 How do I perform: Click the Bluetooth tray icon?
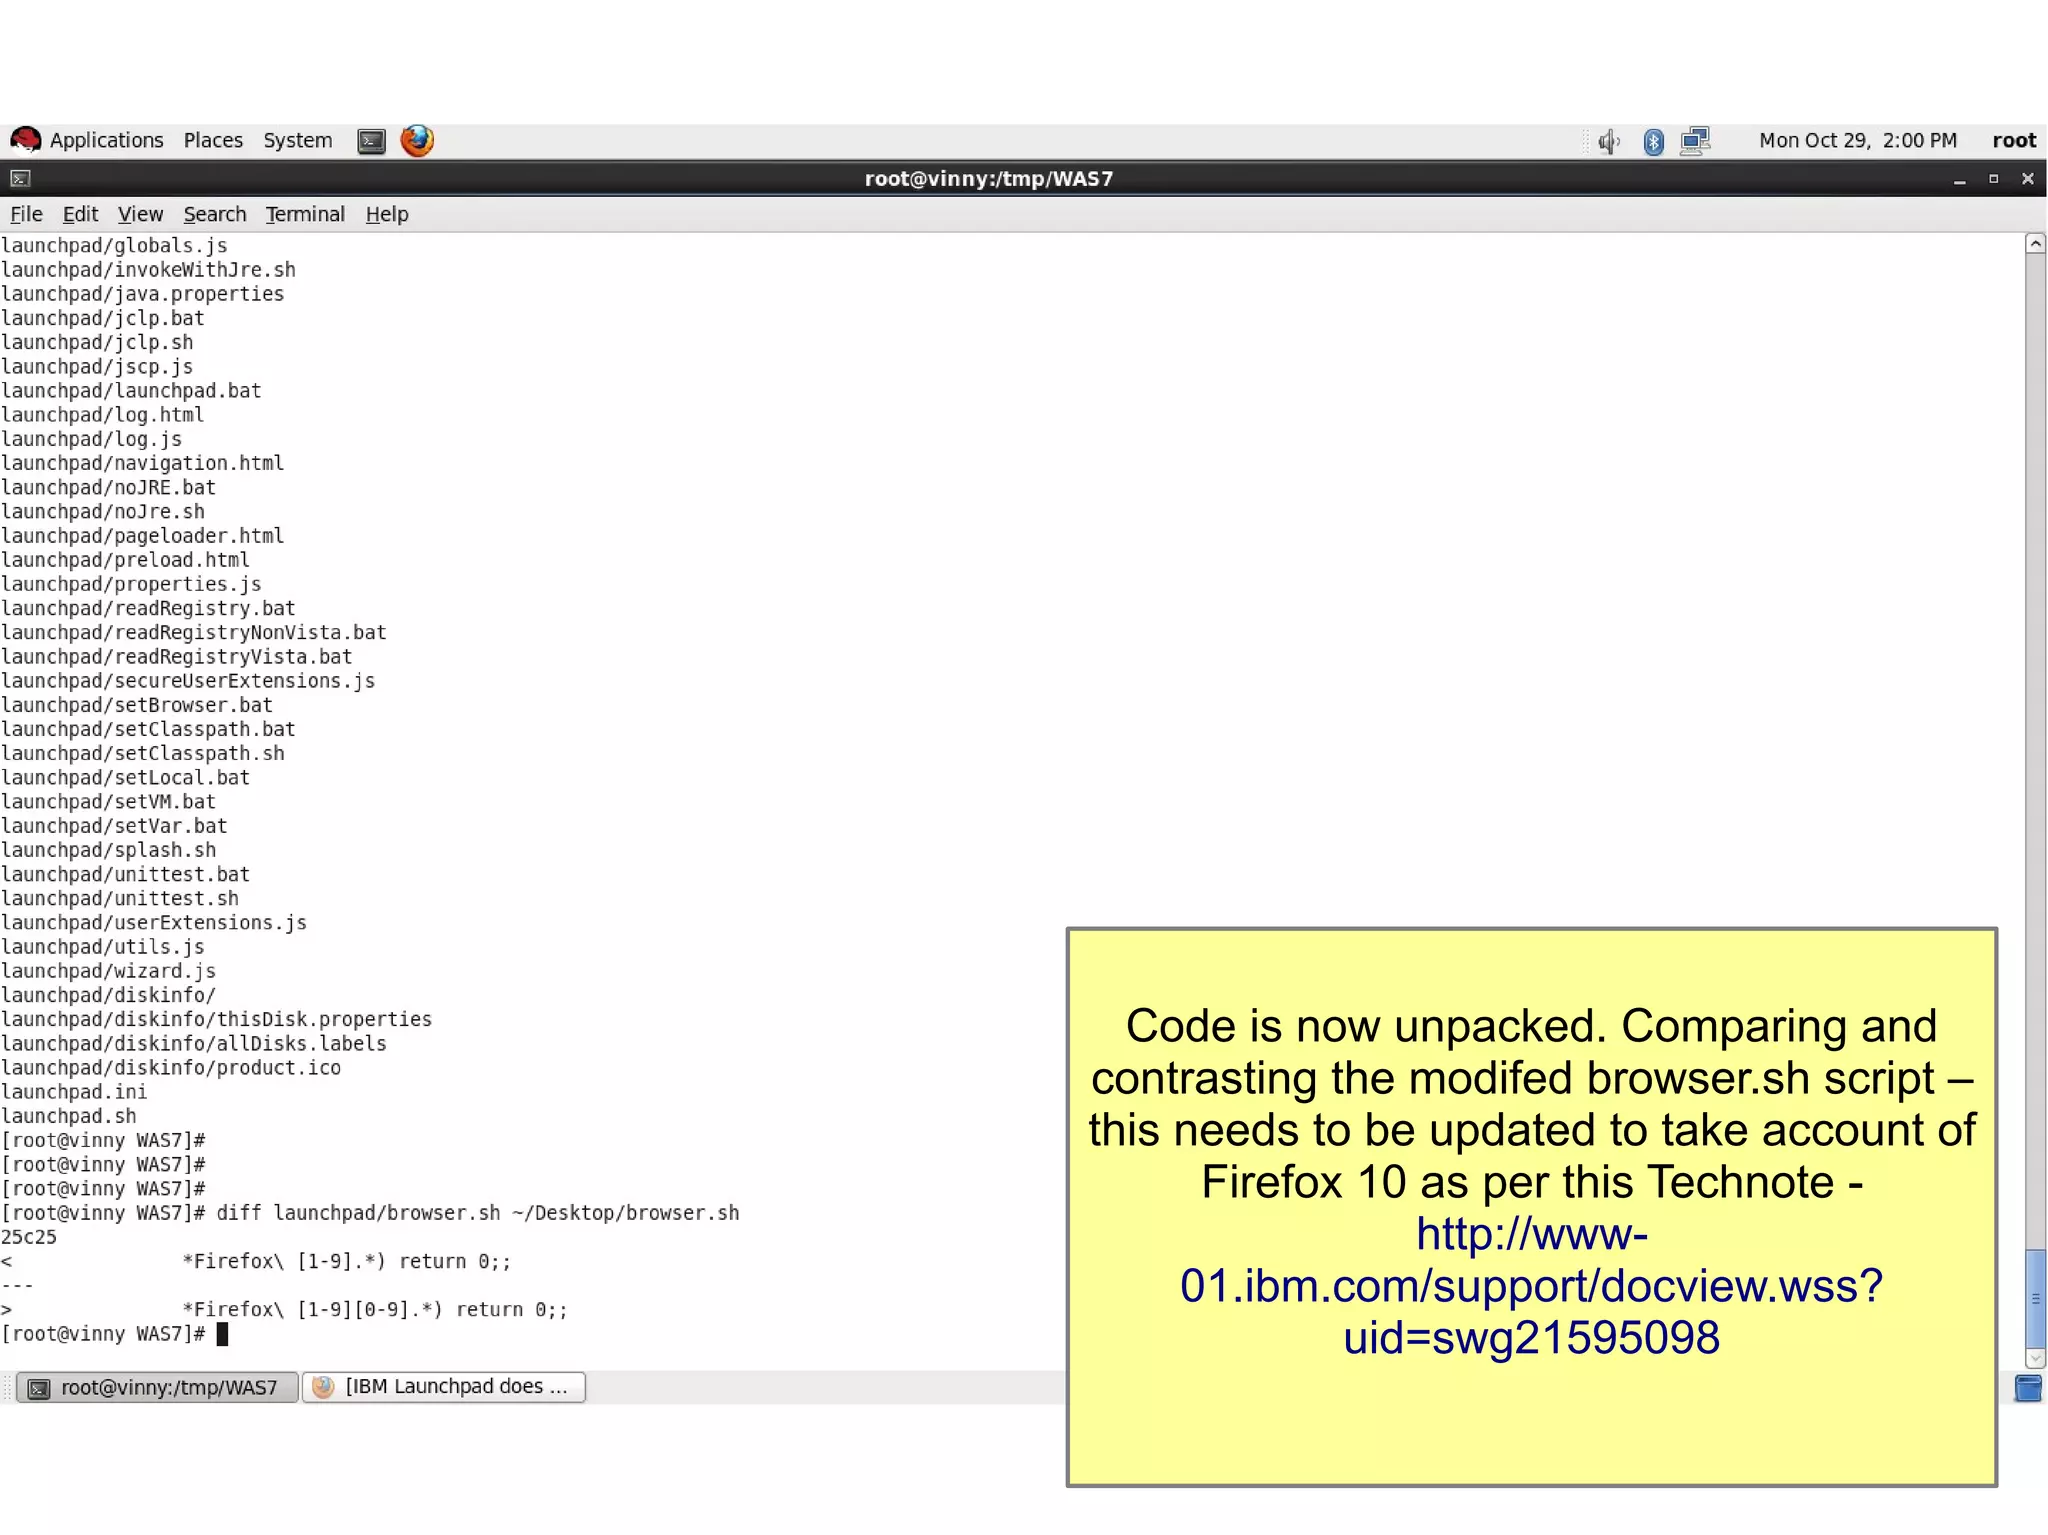click(1653, 141)
